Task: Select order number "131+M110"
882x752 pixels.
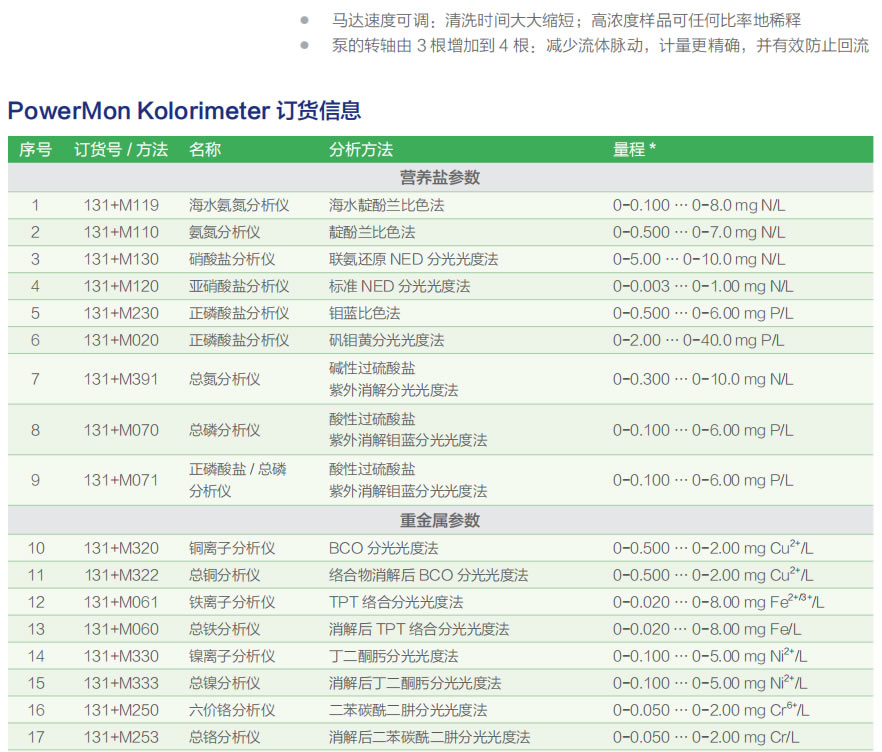Action: point(121,232)
